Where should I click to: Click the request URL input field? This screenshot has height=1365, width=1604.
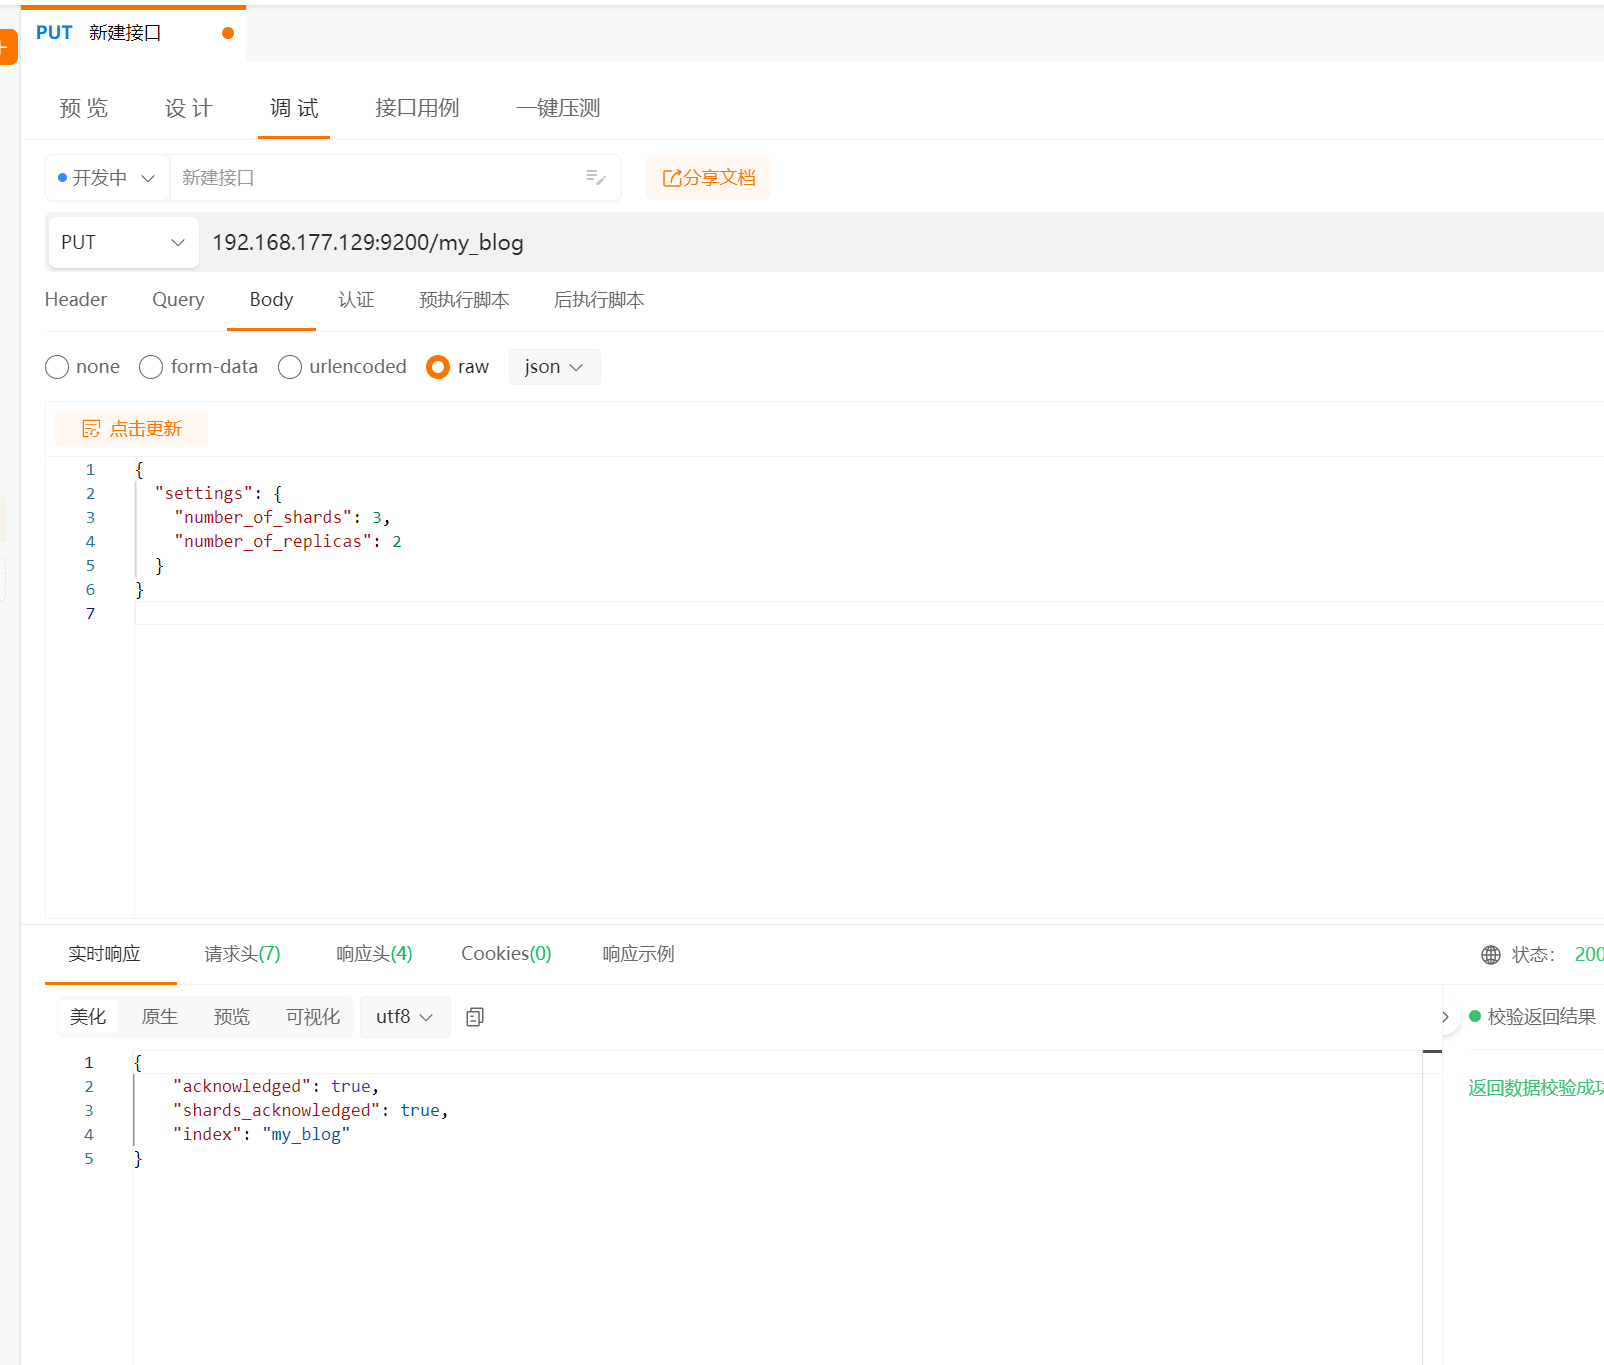click(800, 243)
